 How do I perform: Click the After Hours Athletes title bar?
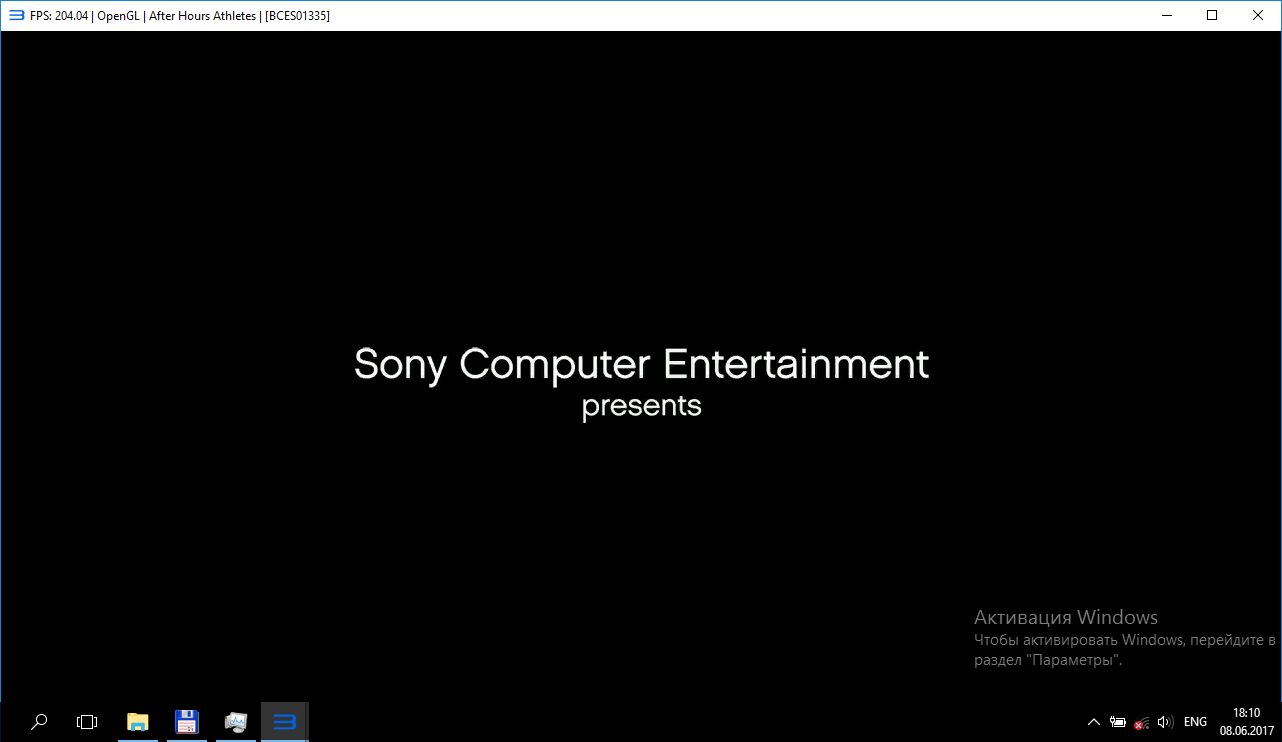click(x=600, y=16)
